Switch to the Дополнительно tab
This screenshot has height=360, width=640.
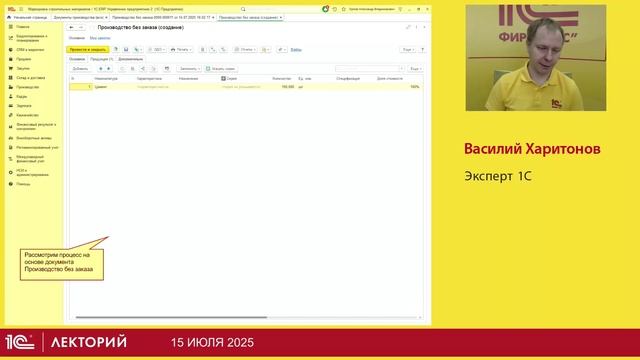tap(131, 59)
